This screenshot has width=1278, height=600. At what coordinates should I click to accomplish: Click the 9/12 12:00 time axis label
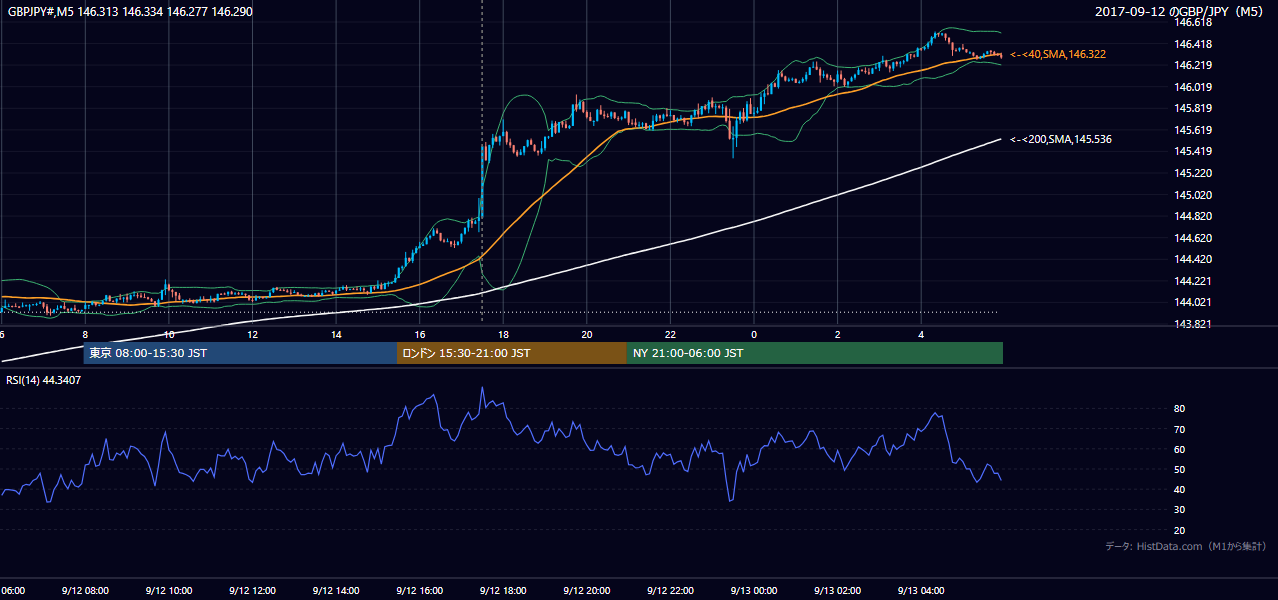(252, 591)
